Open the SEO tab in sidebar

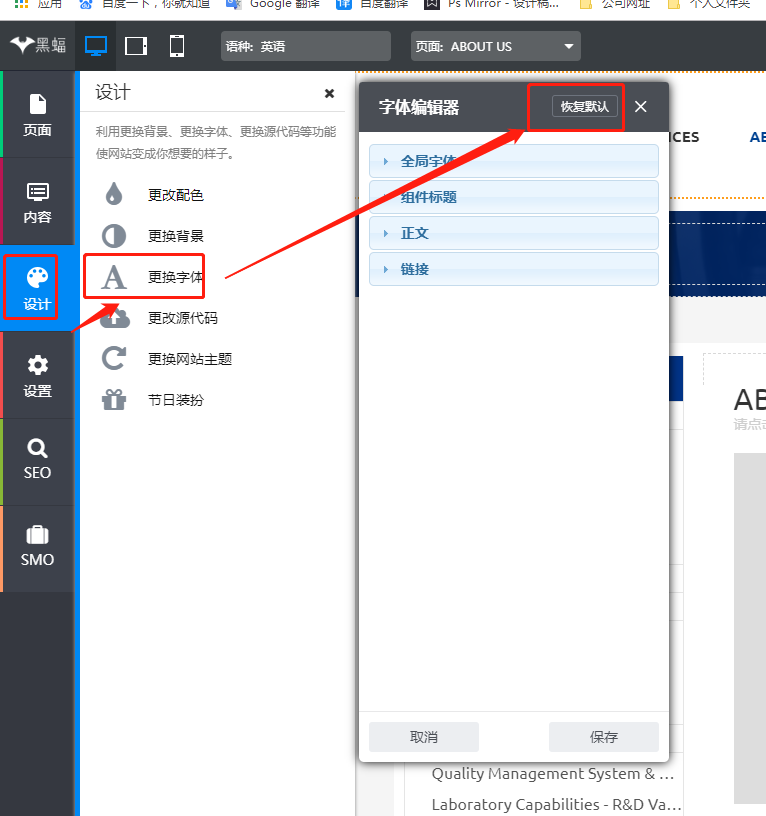pos(37,459)
